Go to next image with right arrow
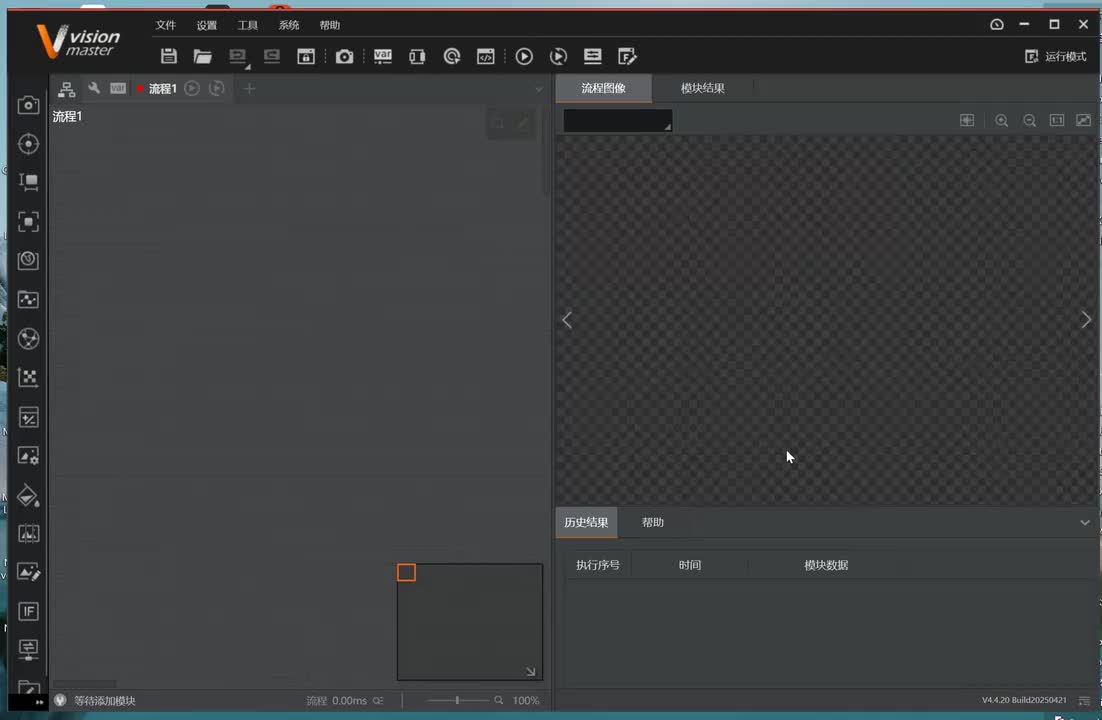 [x=1086, y=320]
